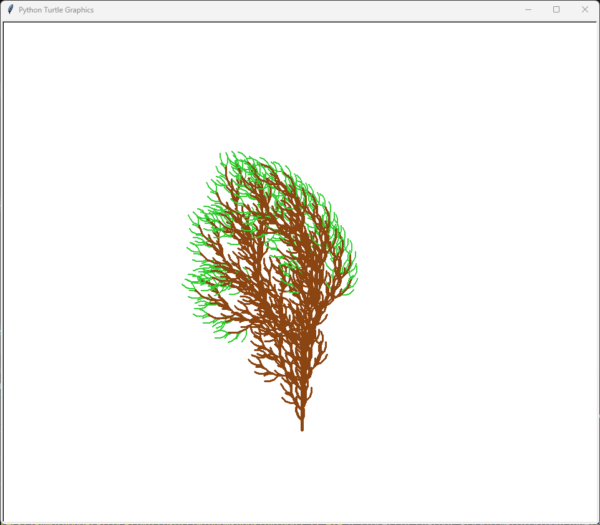600x525 pixels.
Task: Minimize the Python Turtle Graphics window
Action: click(x=529, y=9)
